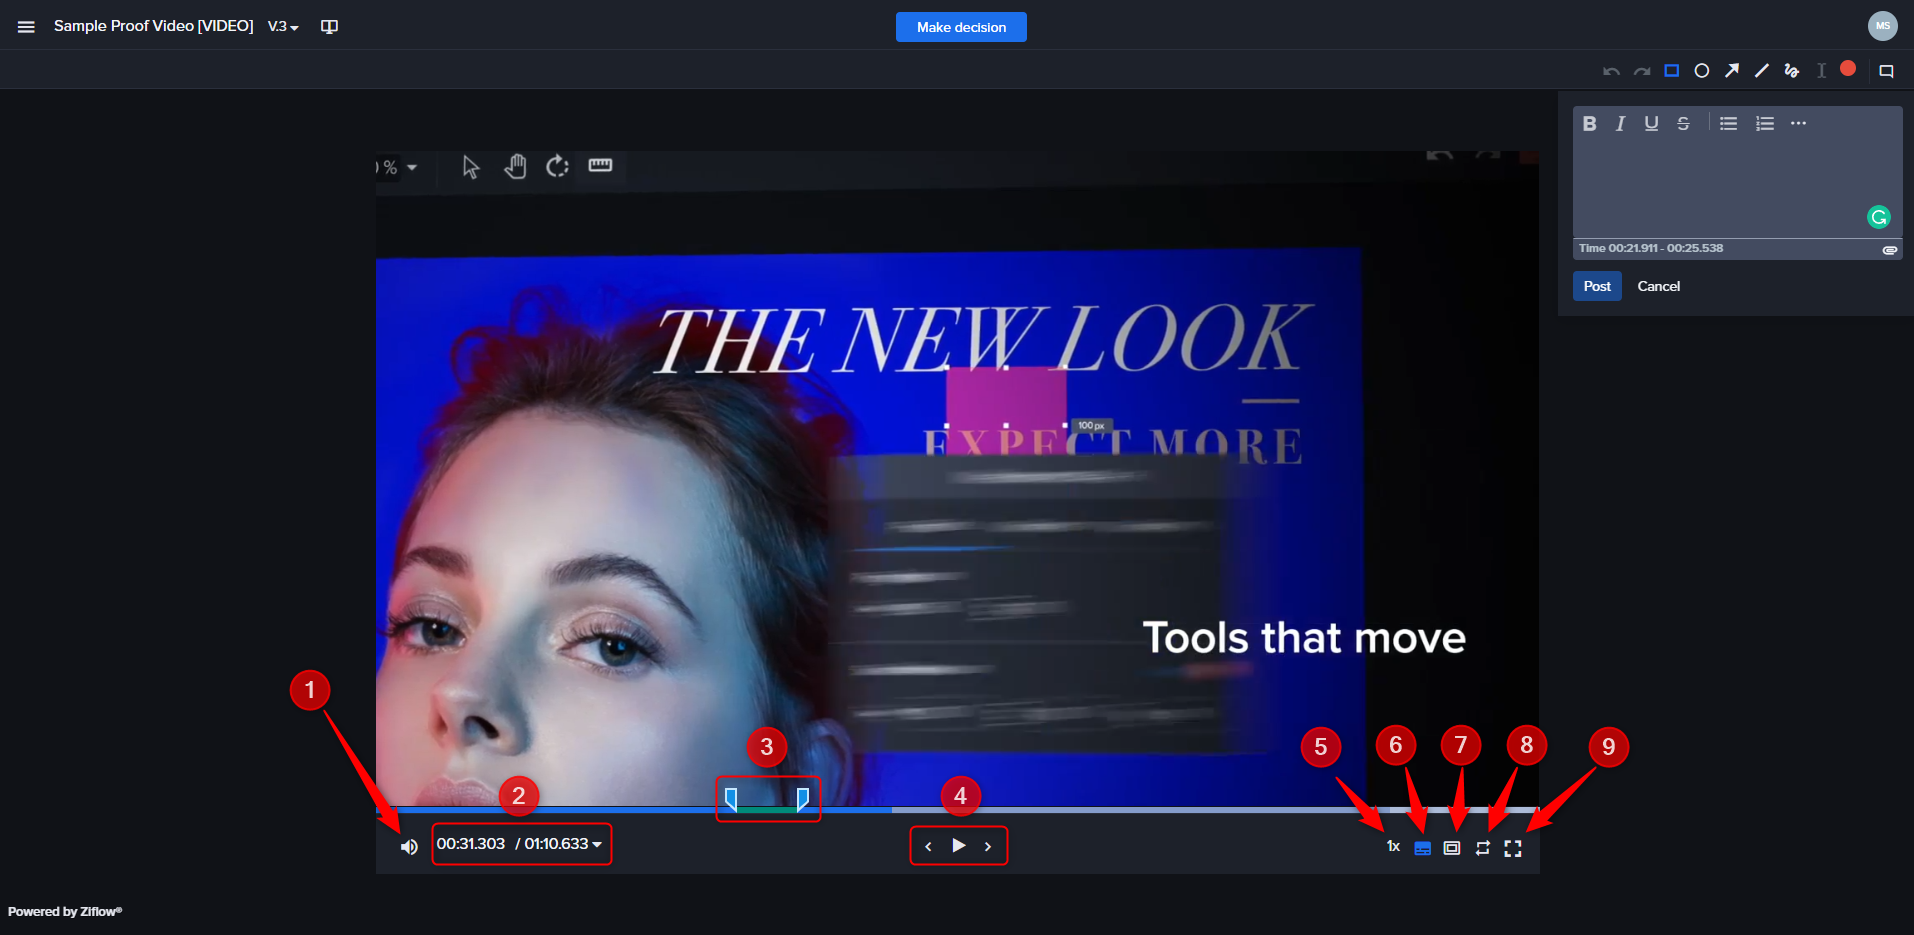Mute the video volume
The width and height of the screenshot is (1914, 935).
[409, 847]
